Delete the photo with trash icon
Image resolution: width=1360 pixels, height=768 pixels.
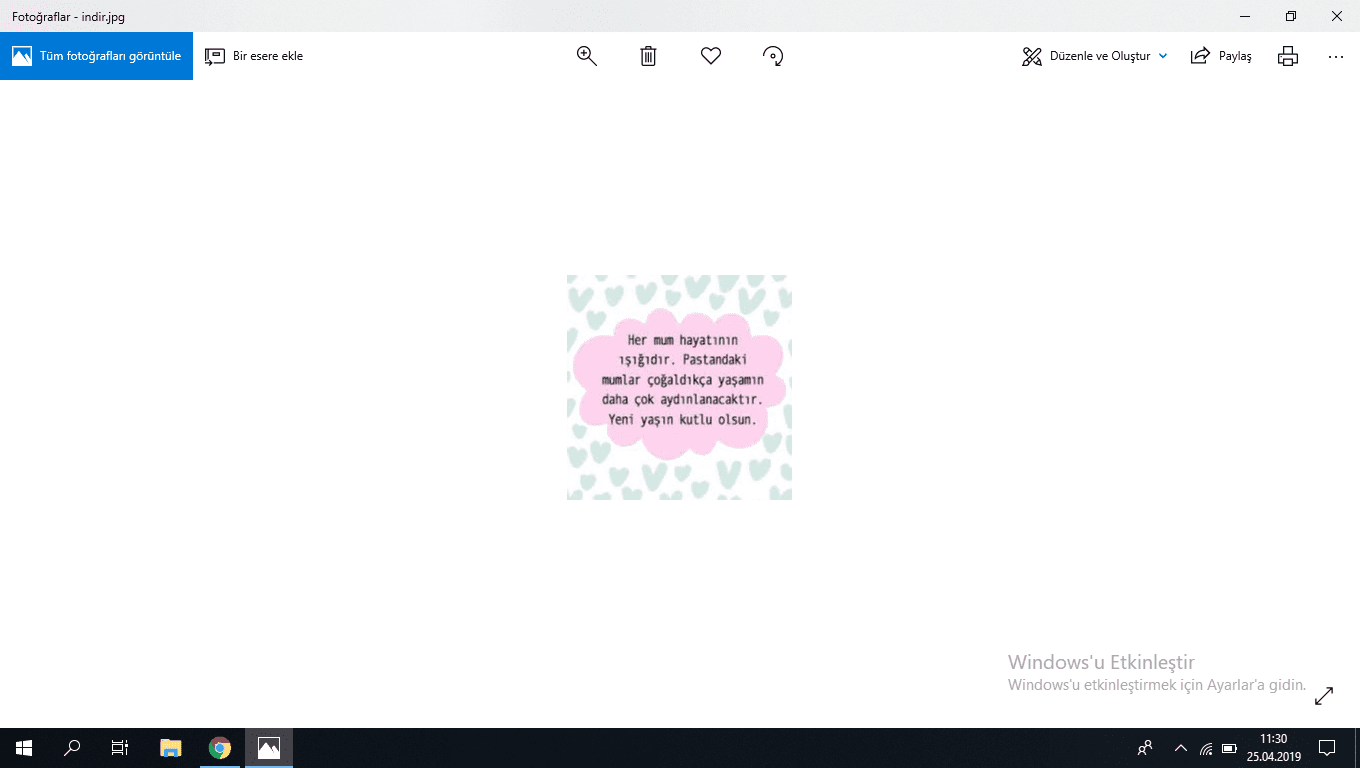click(x=648, y=56)
